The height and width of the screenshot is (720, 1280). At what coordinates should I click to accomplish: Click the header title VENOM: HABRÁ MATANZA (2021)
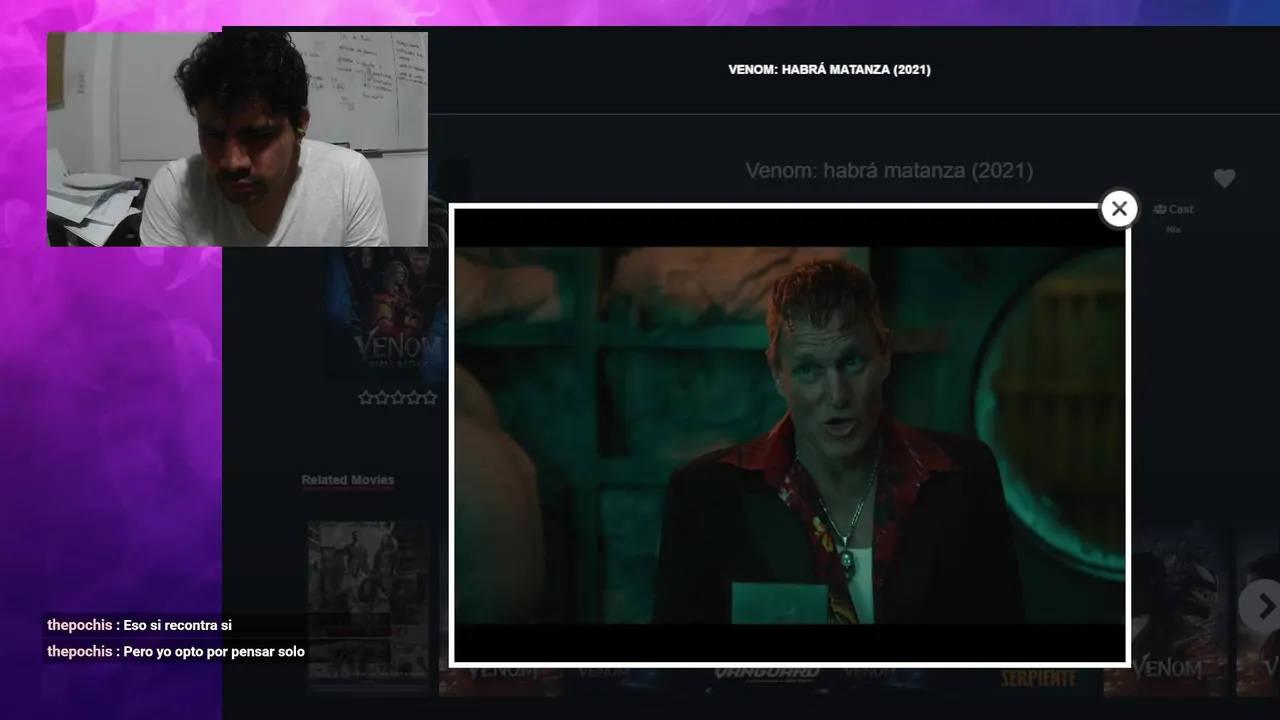829,70
